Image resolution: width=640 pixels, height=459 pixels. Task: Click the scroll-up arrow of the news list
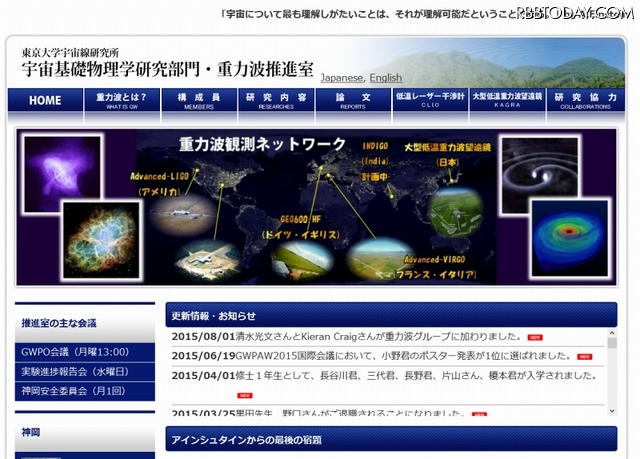[x=612, y=333]
